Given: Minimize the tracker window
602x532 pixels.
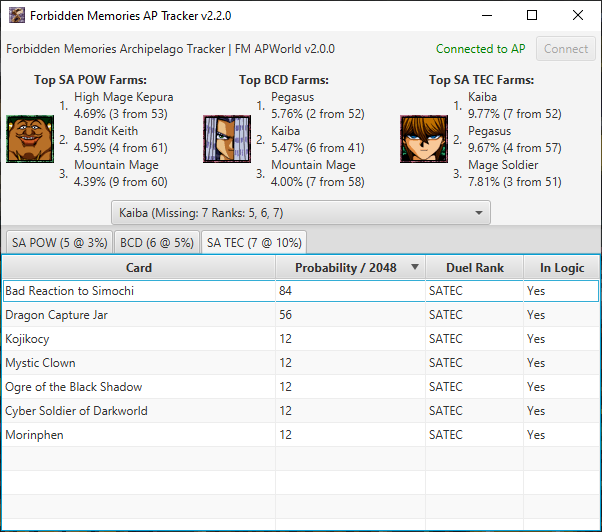Looking at the screenshot, I should [x=487, y=15].
